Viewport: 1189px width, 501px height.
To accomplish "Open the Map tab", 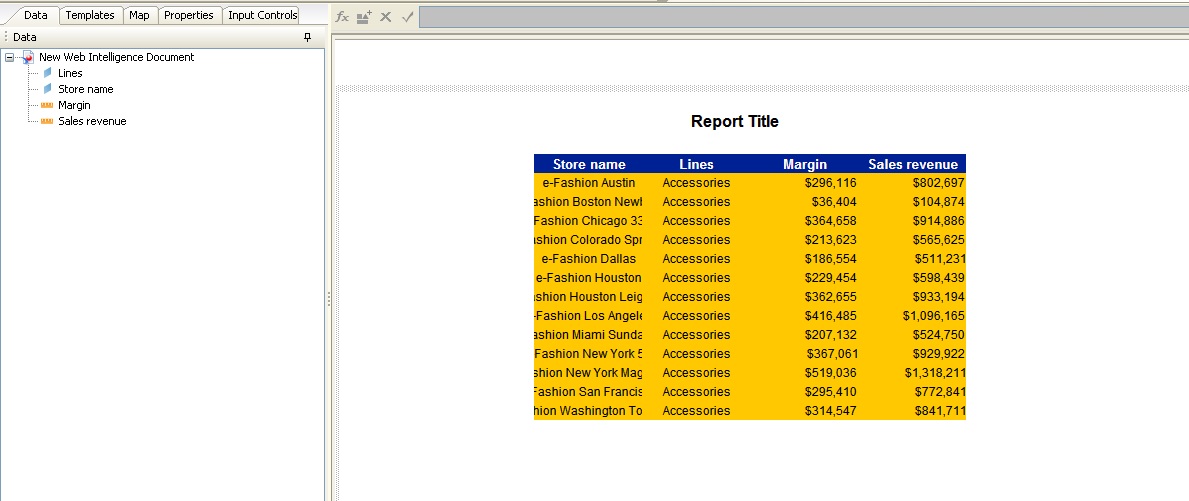I will [140, 15].
